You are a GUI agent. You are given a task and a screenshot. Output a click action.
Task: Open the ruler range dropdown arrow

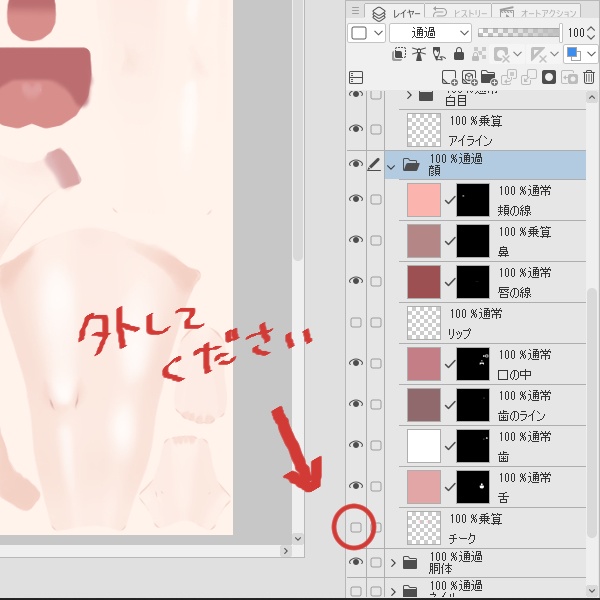coord(555,54)
